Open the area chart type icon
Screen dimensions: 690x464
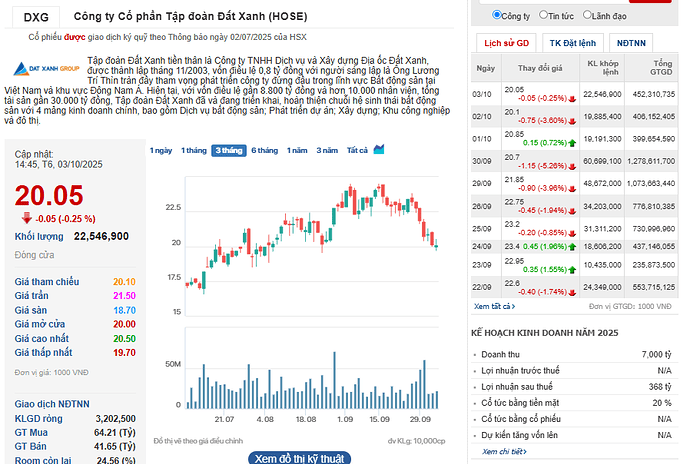pos(379,150)
